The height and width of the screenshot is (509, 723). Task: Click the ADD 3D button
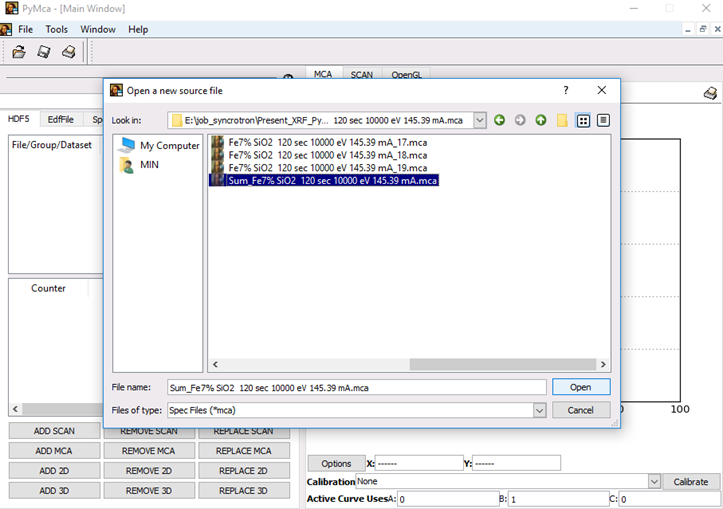(54, 491)
